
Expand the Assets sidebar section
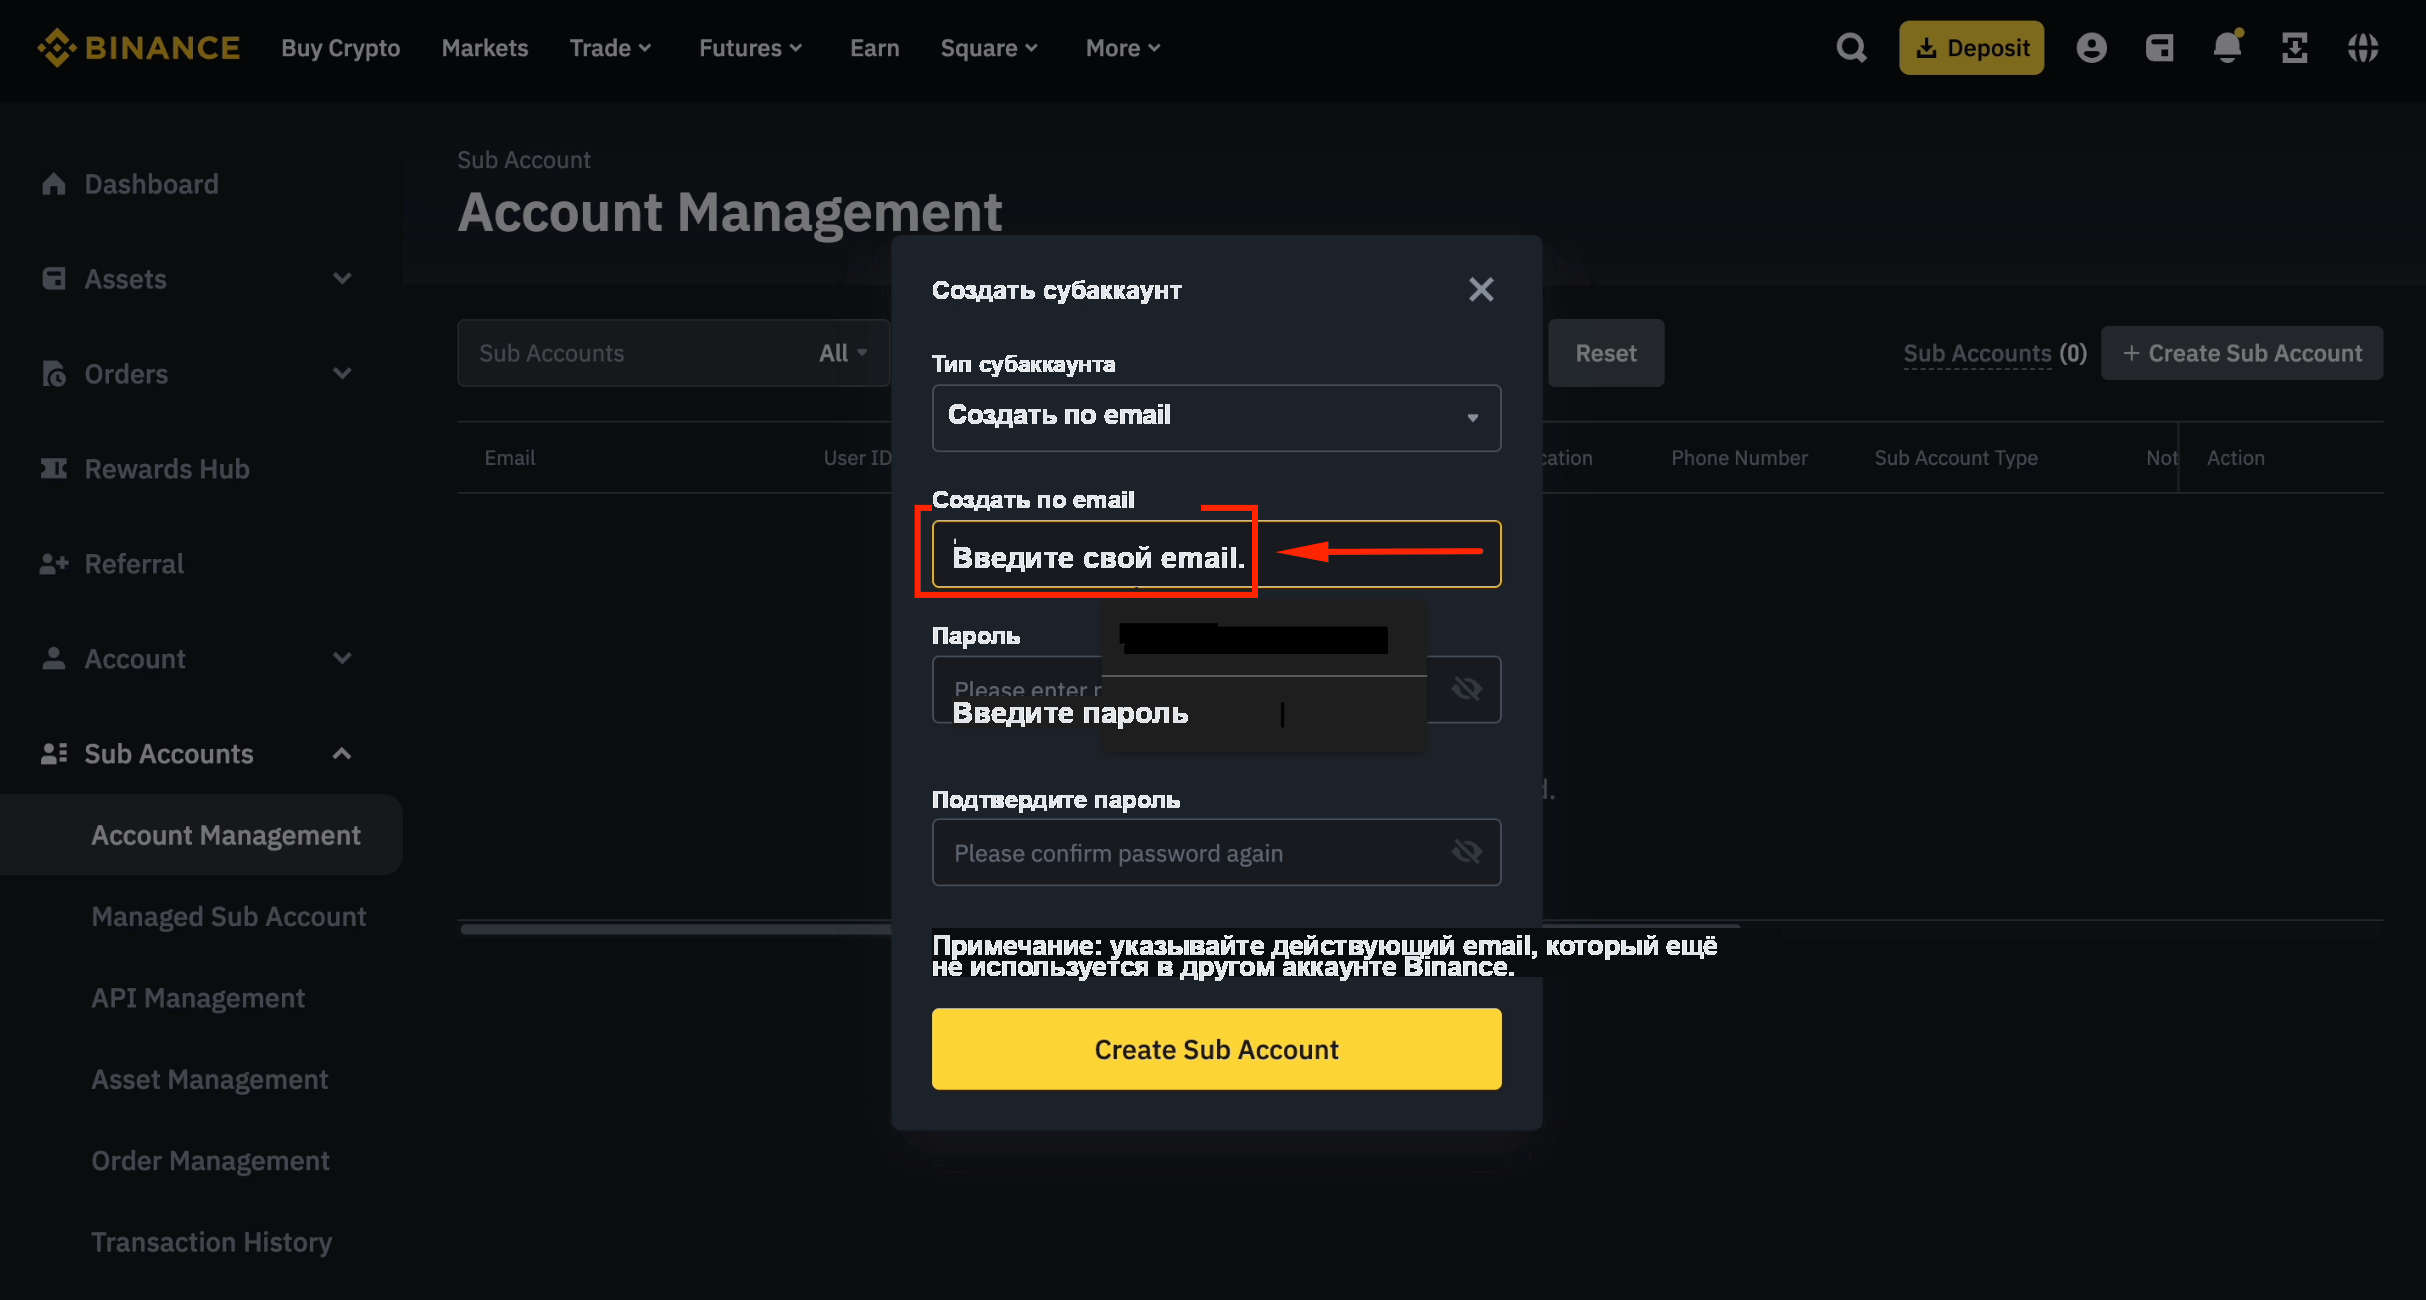342,279
